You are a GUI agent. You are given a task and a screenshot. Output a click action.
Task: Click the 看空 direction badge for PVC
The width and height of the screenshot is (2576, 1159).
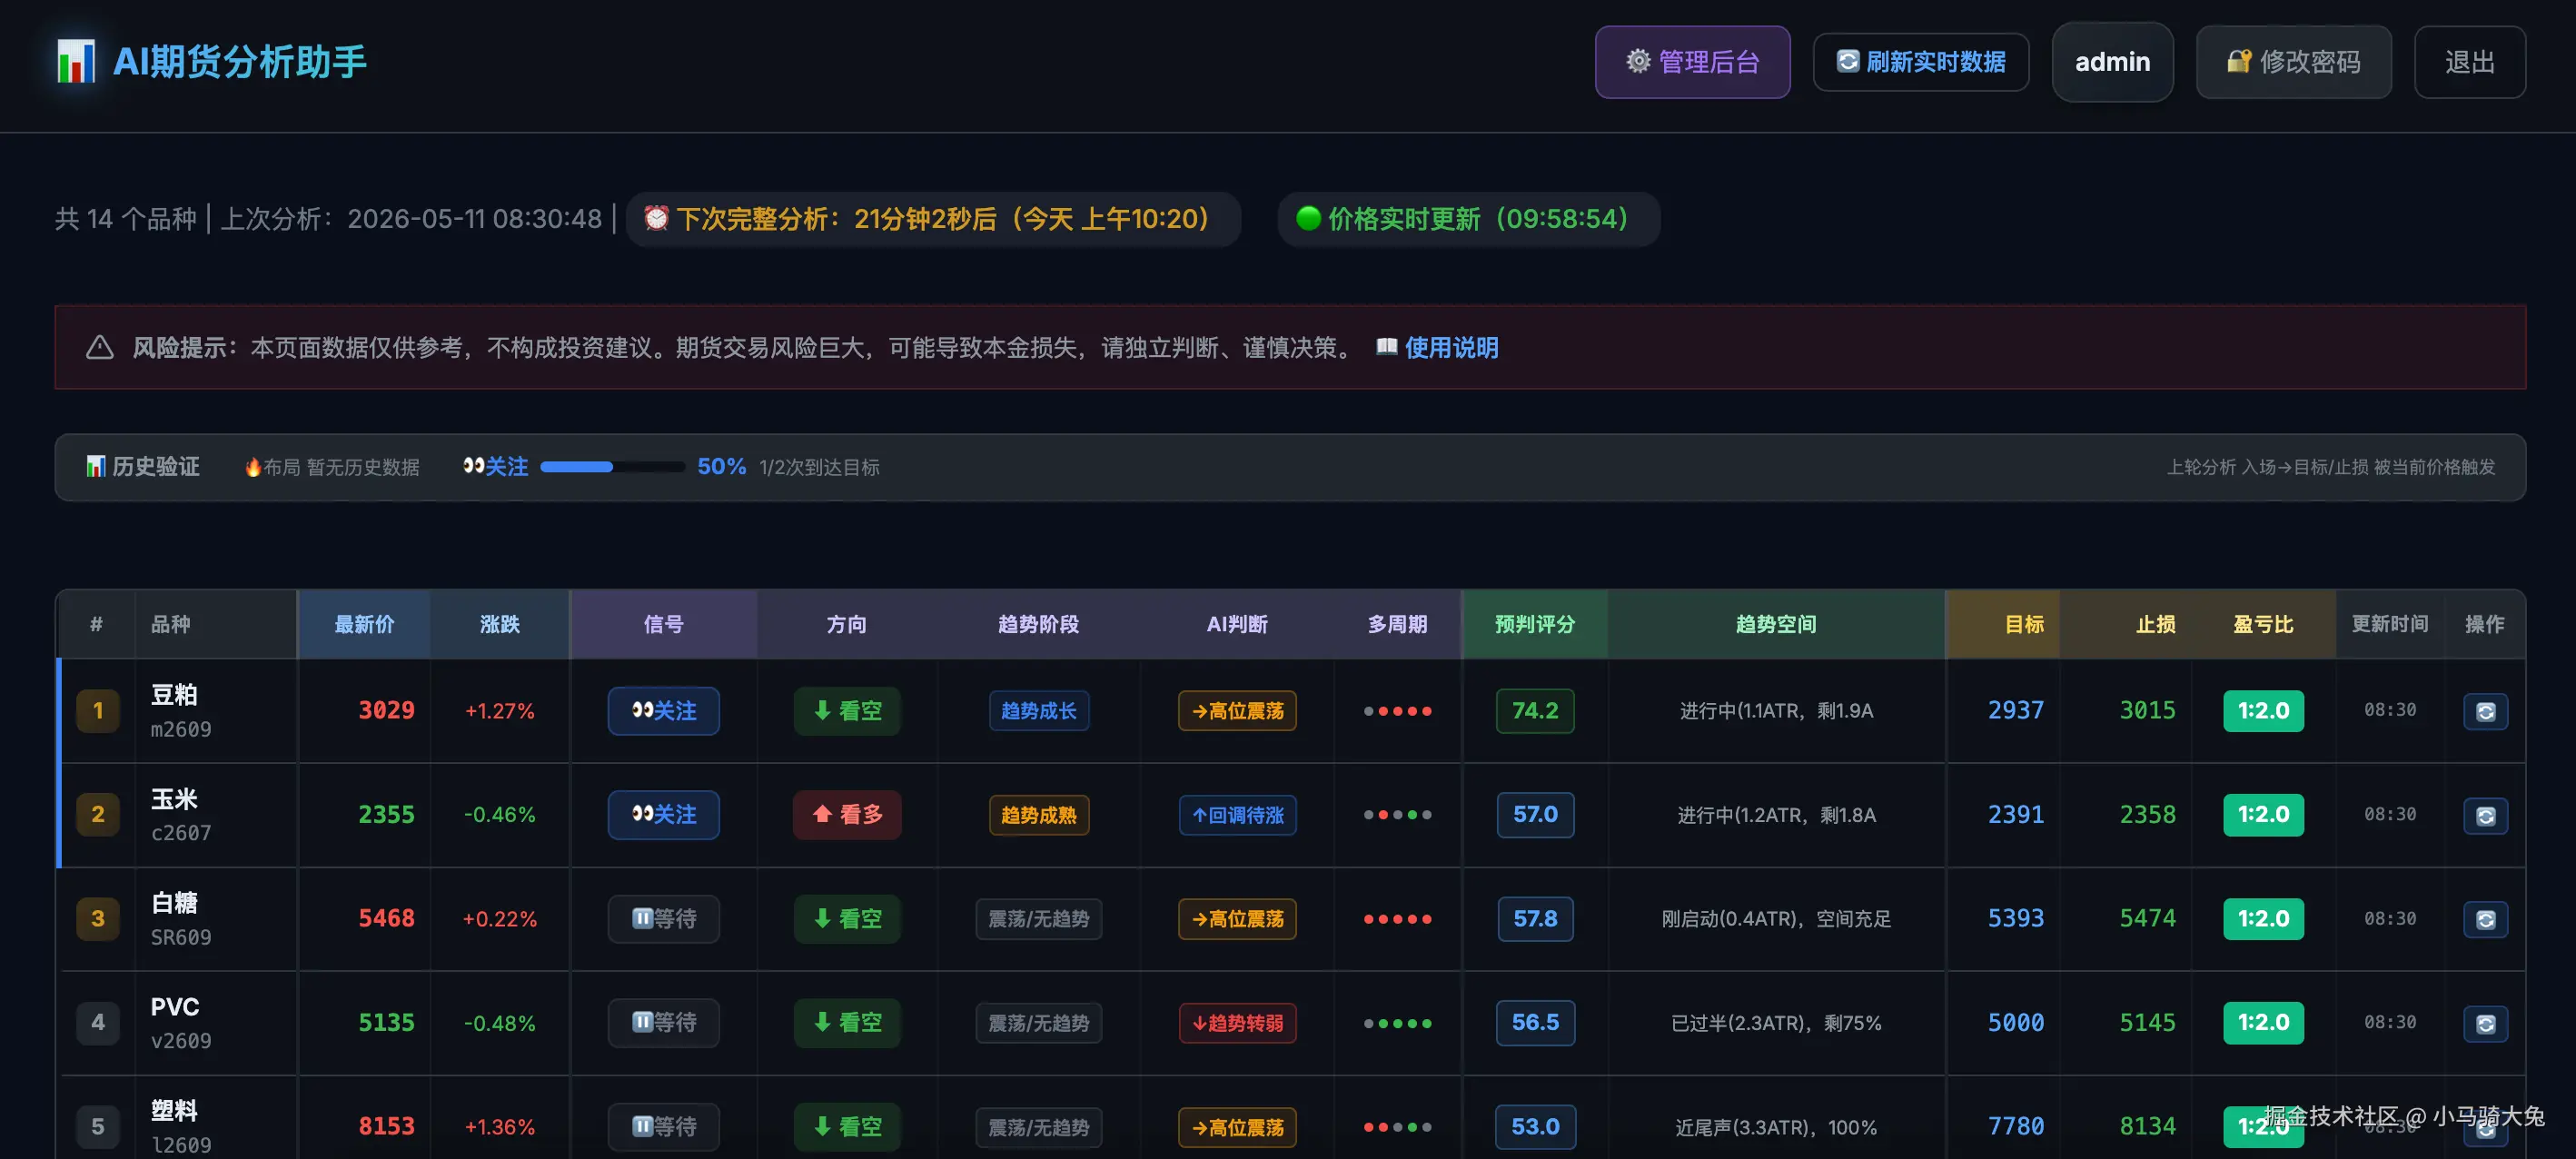pos(847,1023)
